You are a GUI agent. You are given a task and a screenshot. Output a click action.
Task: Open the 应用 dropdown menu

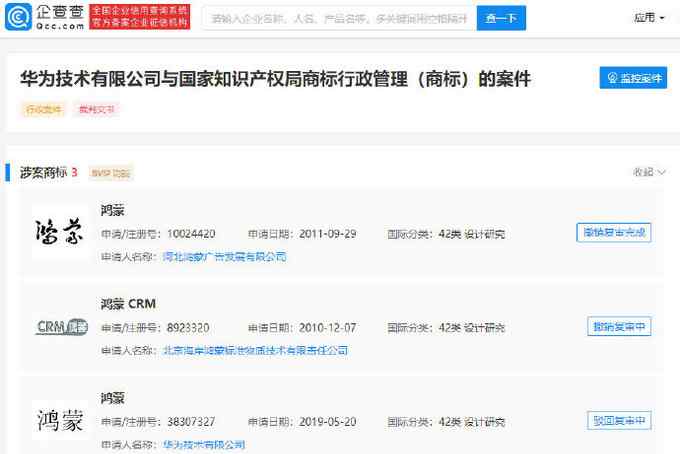coord(649,18)
